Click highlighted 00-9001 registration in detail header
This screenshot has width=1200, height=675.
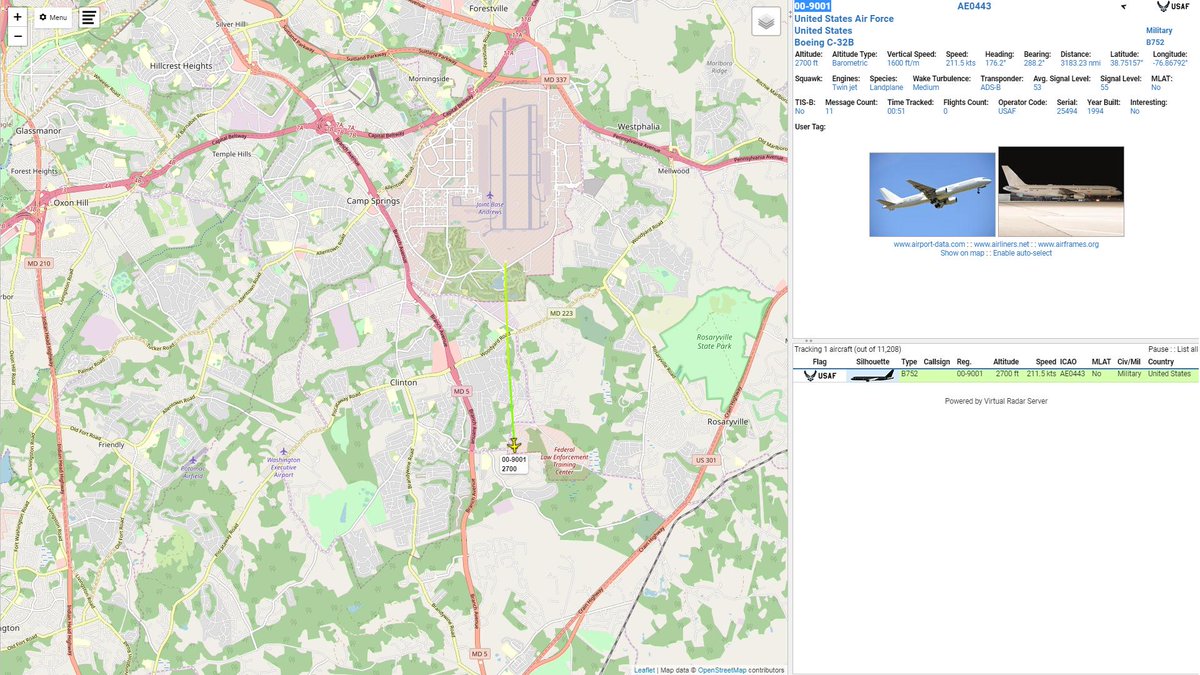tap(812, 7)
